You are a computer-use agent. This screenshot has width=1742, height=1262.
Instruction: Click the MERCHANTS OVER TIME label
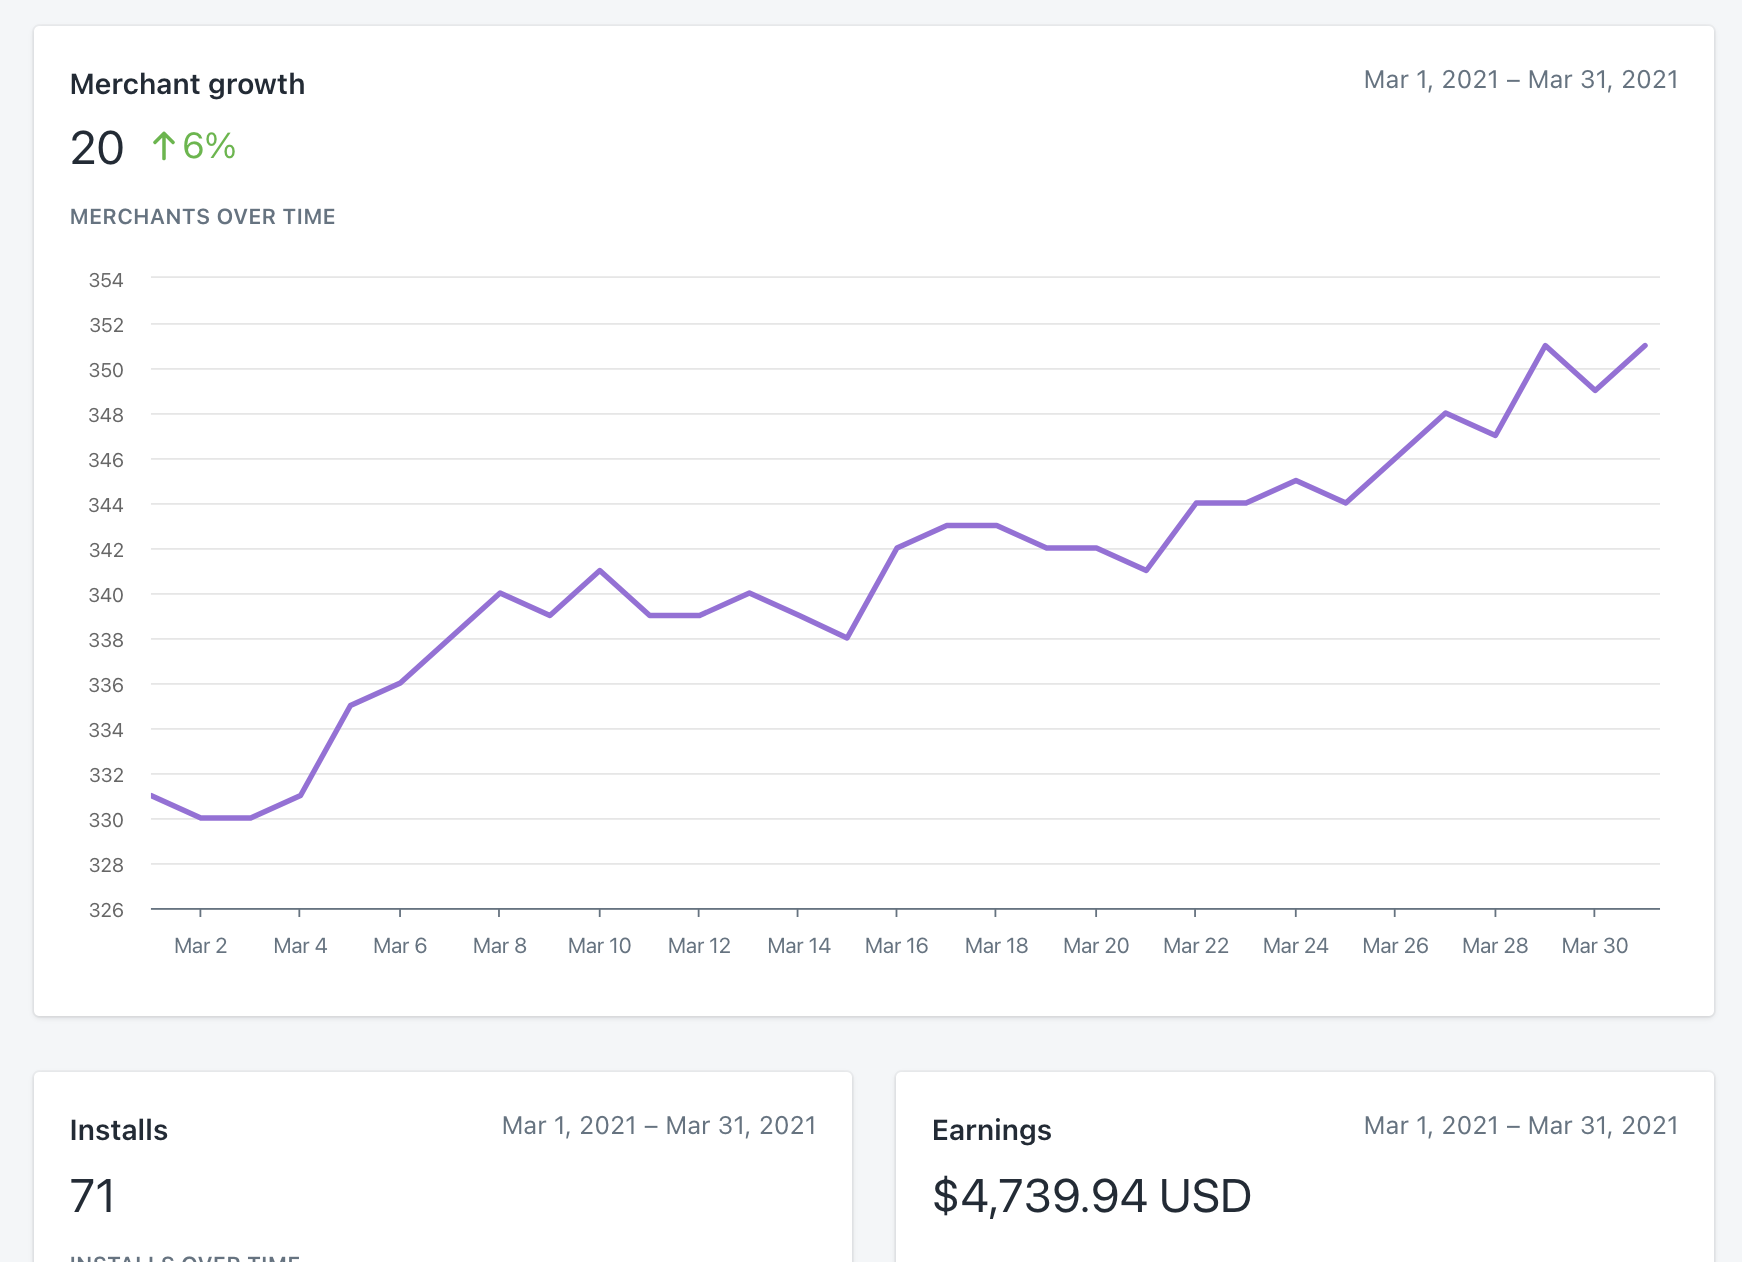[202, 216]
